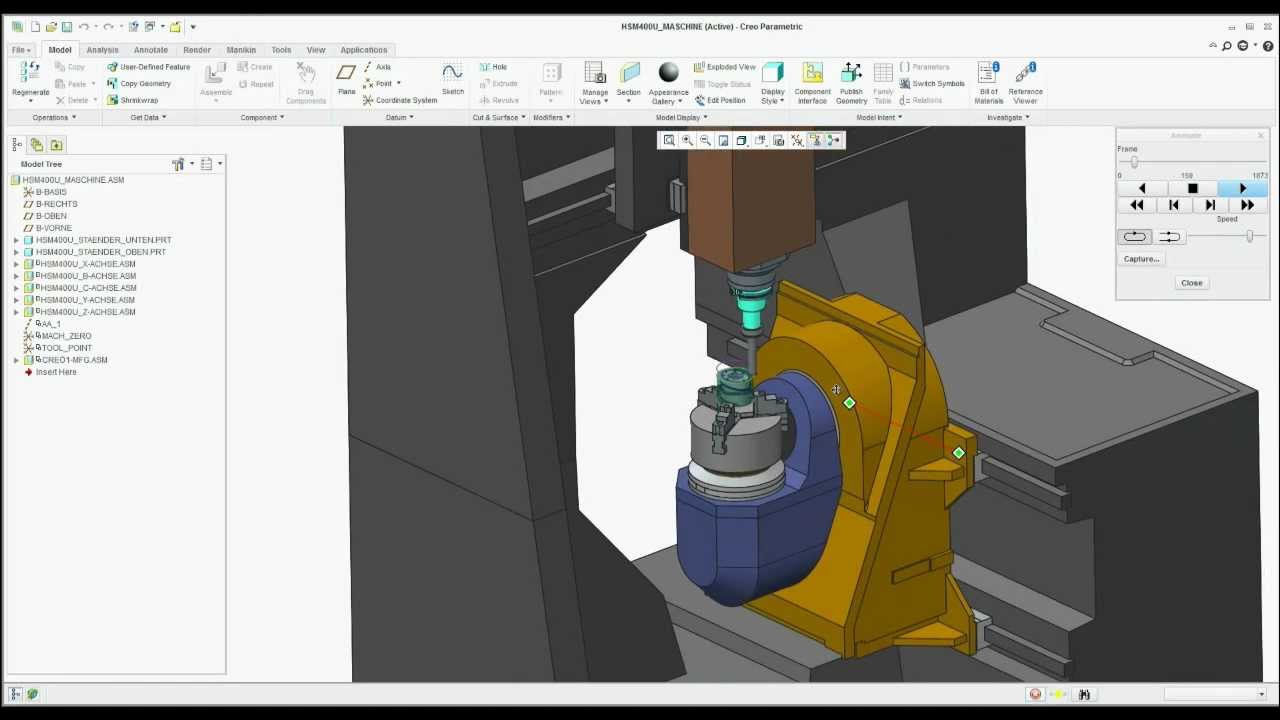
Task: Open the Investigate group dropdown
Action: (1008, 118)
